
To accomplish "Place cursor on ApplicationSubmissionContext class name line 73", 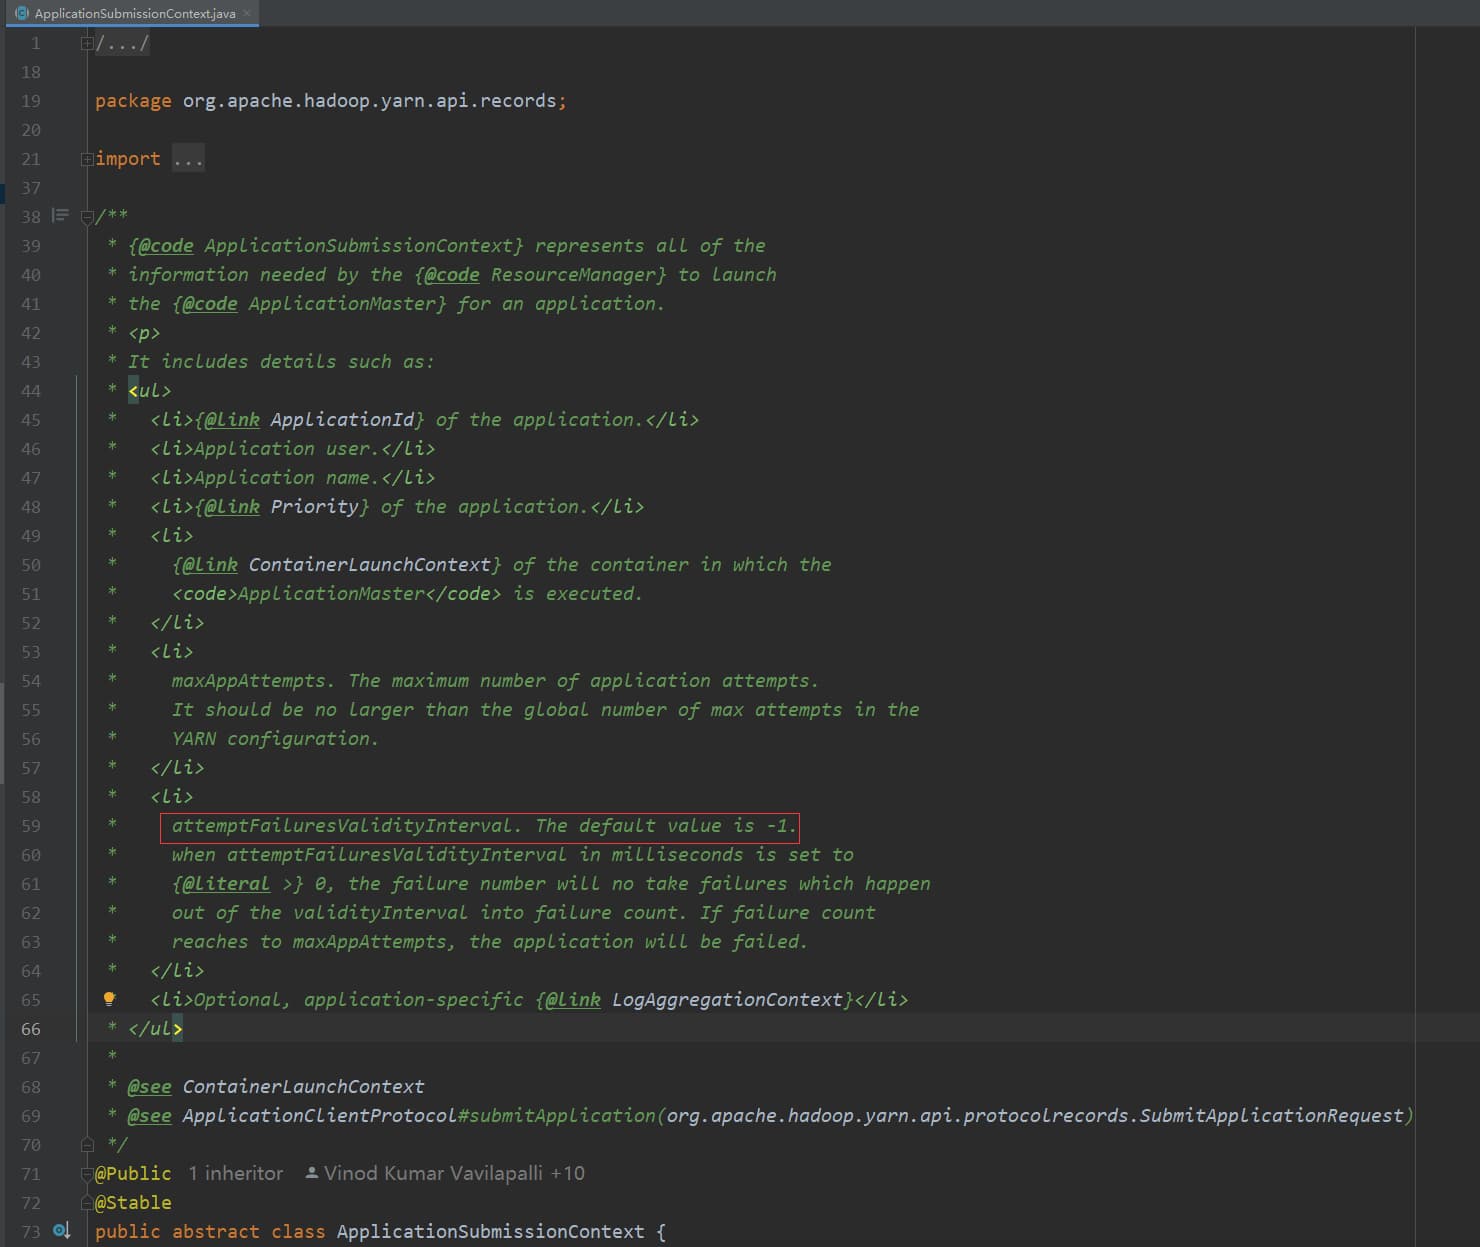I will coord(490,1231).
